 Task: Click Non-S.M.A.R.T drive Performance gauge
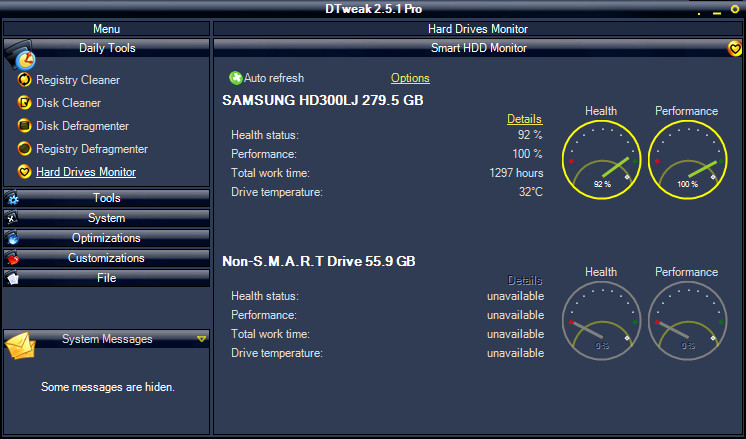click(x=687, y=321)
